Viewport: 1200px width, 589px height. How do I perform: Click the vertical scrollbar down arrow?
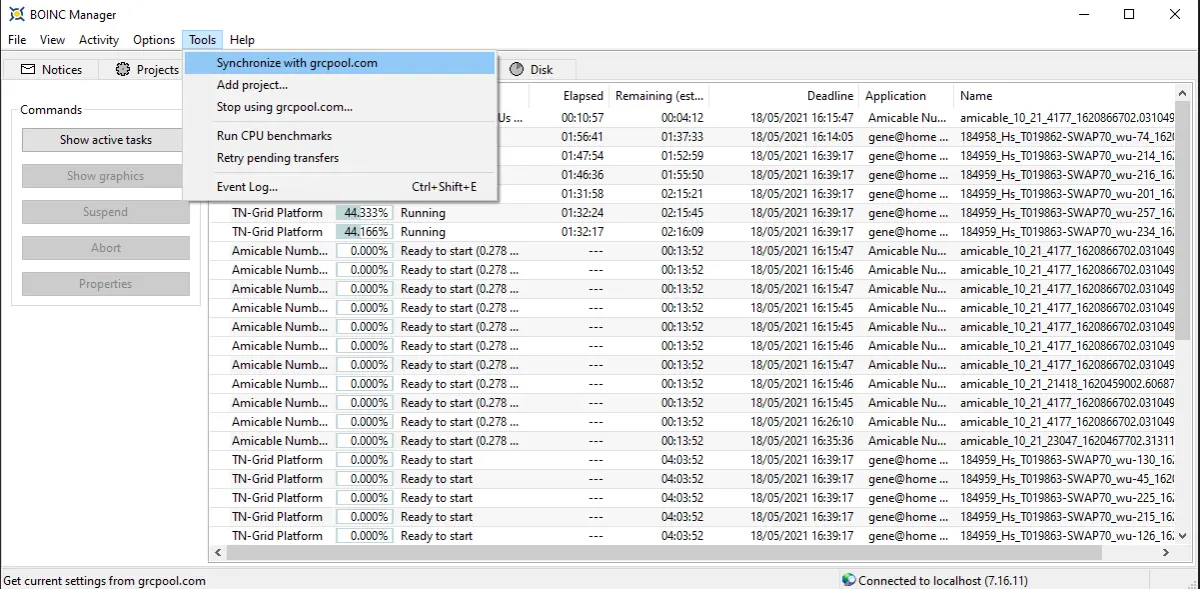[1182, 537]
